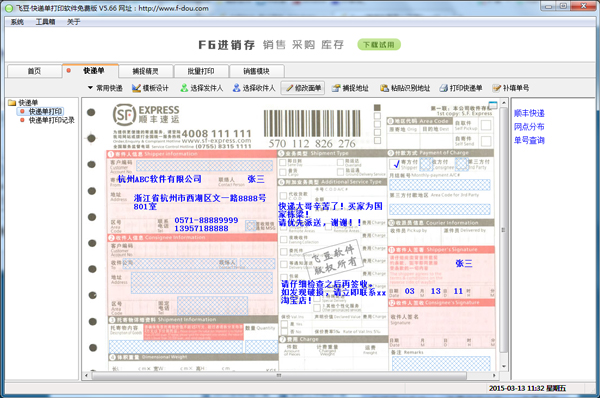This screenshot has height=398, width=600.
Task: Click the small window icon atop the waybill
Action: click(x=493, y=105)
